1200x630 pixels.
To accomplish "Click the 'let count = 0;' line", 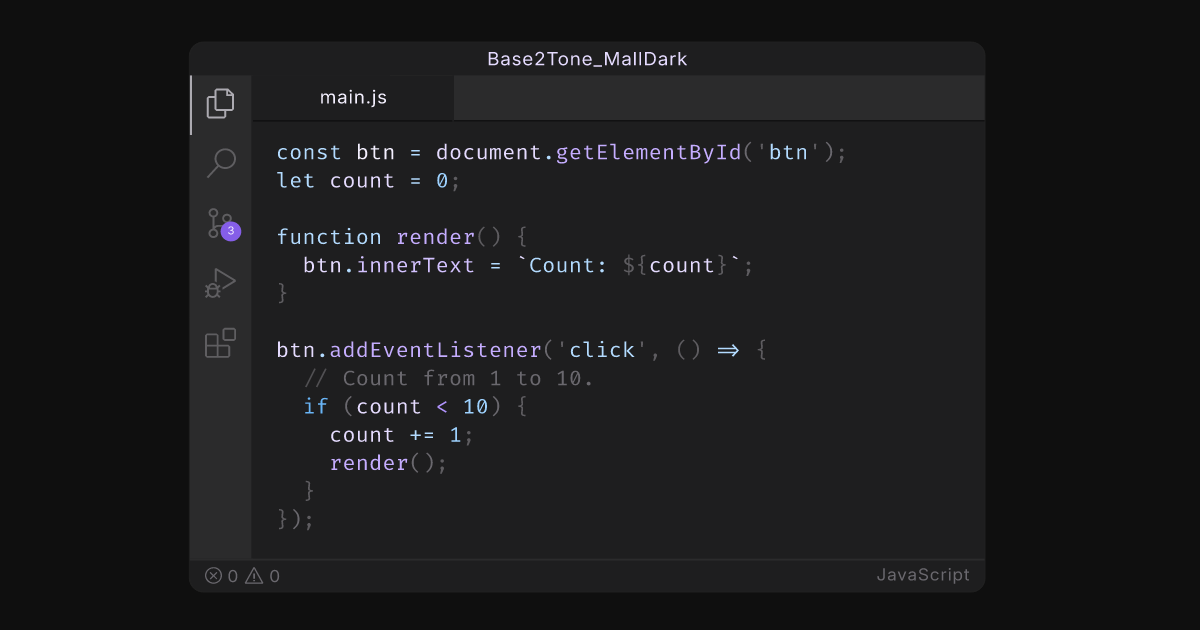I will (x=369, y=181).
